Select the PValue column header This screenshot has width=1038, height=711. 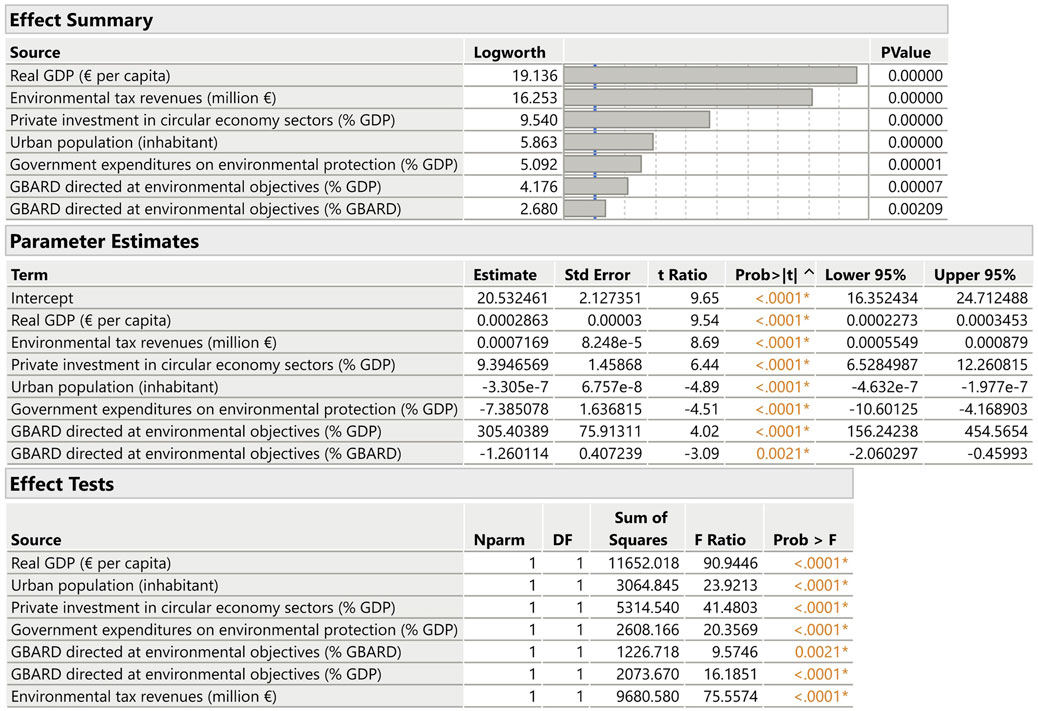tap(905, 52)
